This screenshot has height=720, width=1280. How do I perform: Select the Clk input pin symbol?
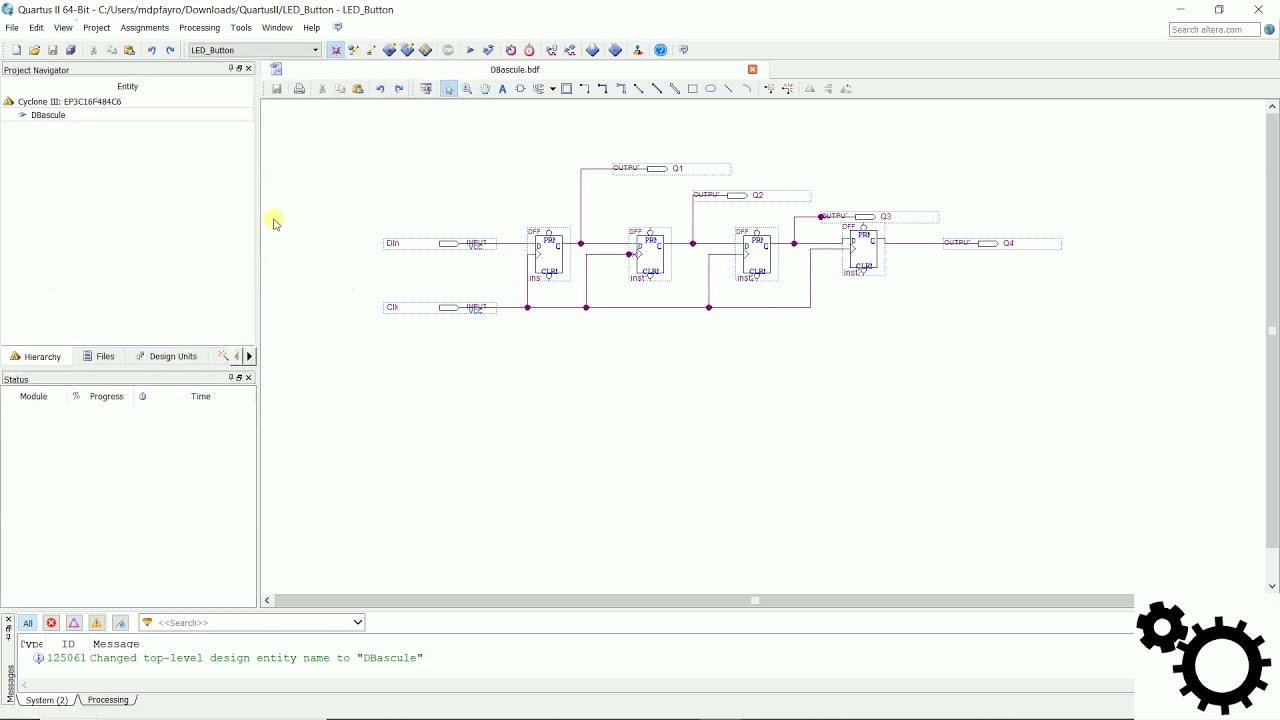pos(440,308)
